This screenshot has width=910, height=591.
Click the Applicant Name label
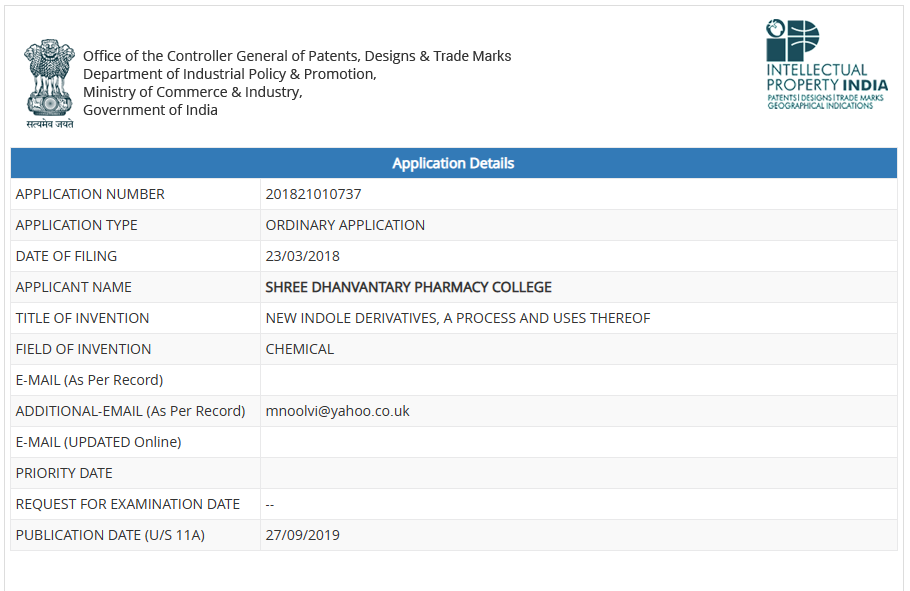click(74, 287)
